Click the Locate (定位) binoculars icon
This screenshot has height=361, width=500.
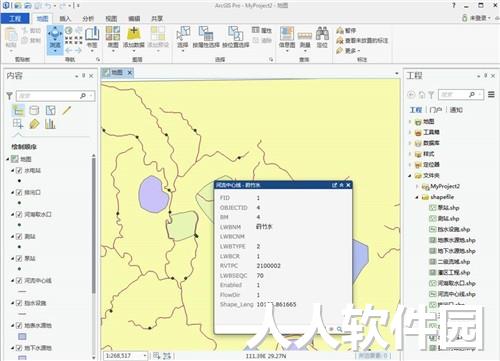coord(322,37)
